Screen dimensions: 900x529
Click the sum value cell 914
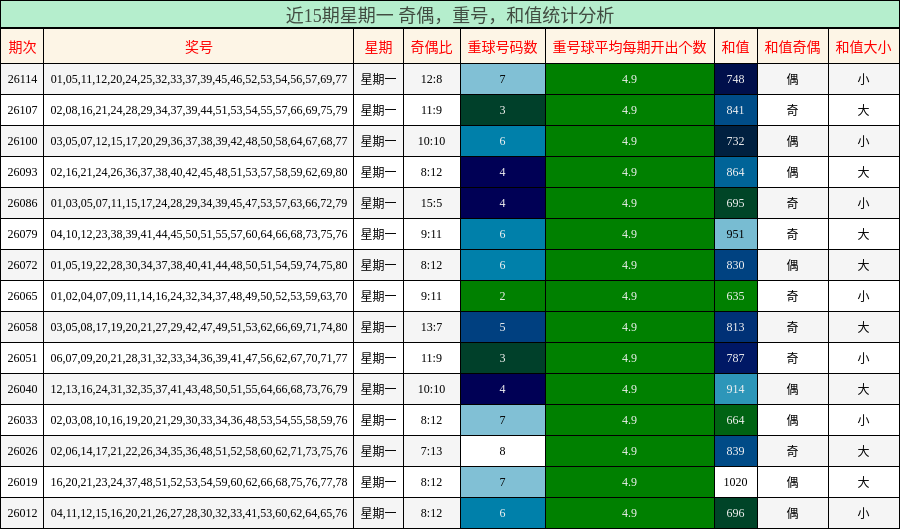[735, 389]
